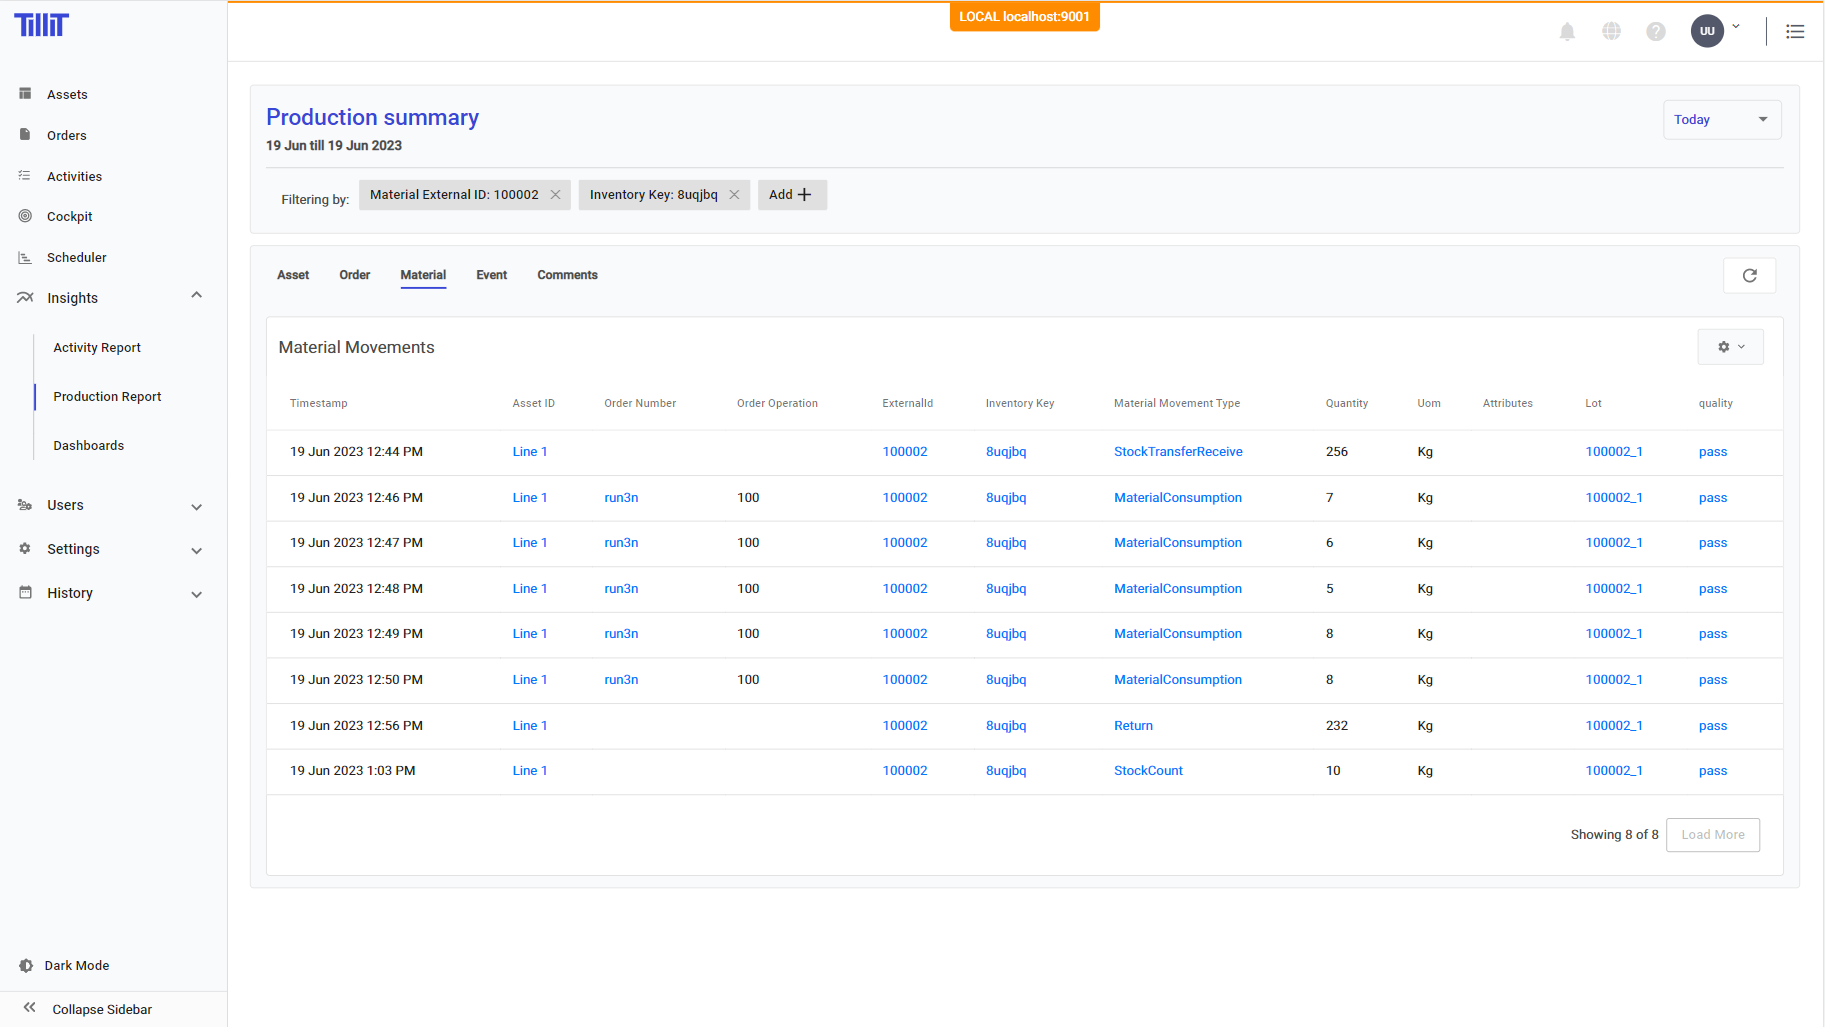Remove the Material External ID filter
The image size is (1825, 1027).
pos(555,195)
